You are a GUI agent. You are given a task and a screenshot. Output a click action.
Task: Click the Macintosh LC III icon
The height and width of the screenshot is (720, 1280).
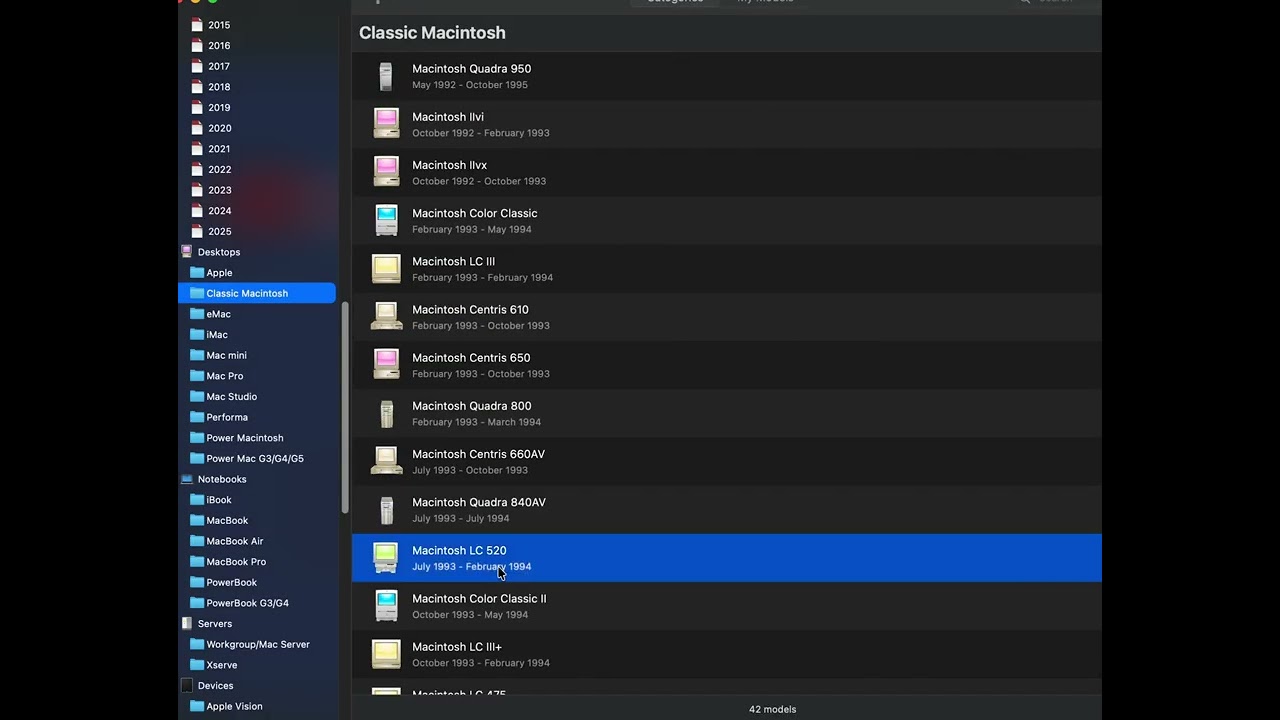coord(386,268)
